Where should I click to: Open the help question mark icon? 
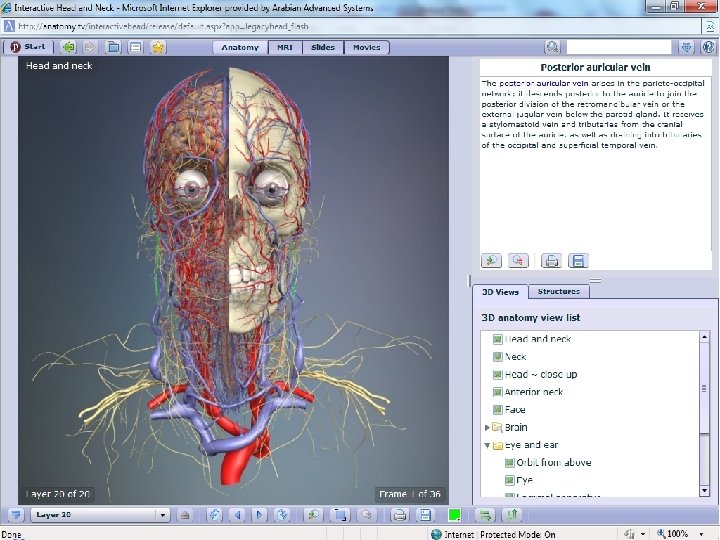pyautogui.click(x=708, y=47)
